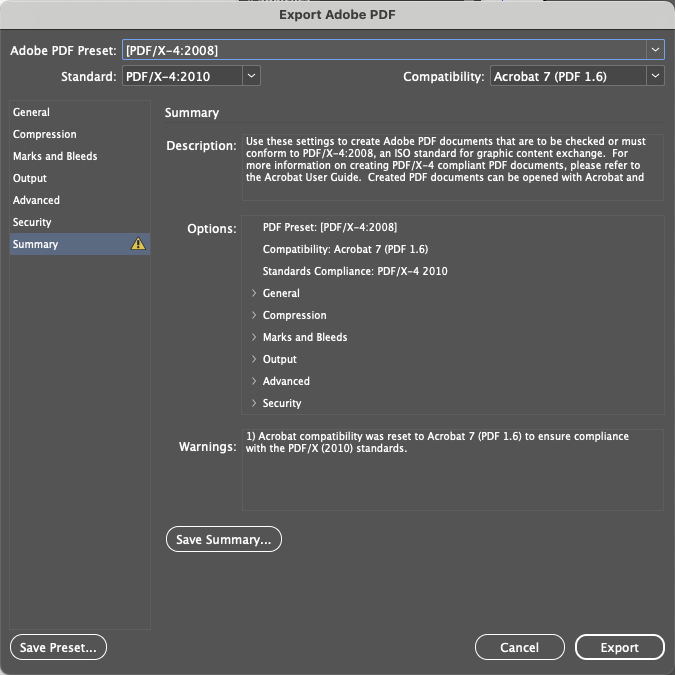This screenshot has height=675, width=675.
Task: Expand the Compression section in Options
Action: coord(254,315)
